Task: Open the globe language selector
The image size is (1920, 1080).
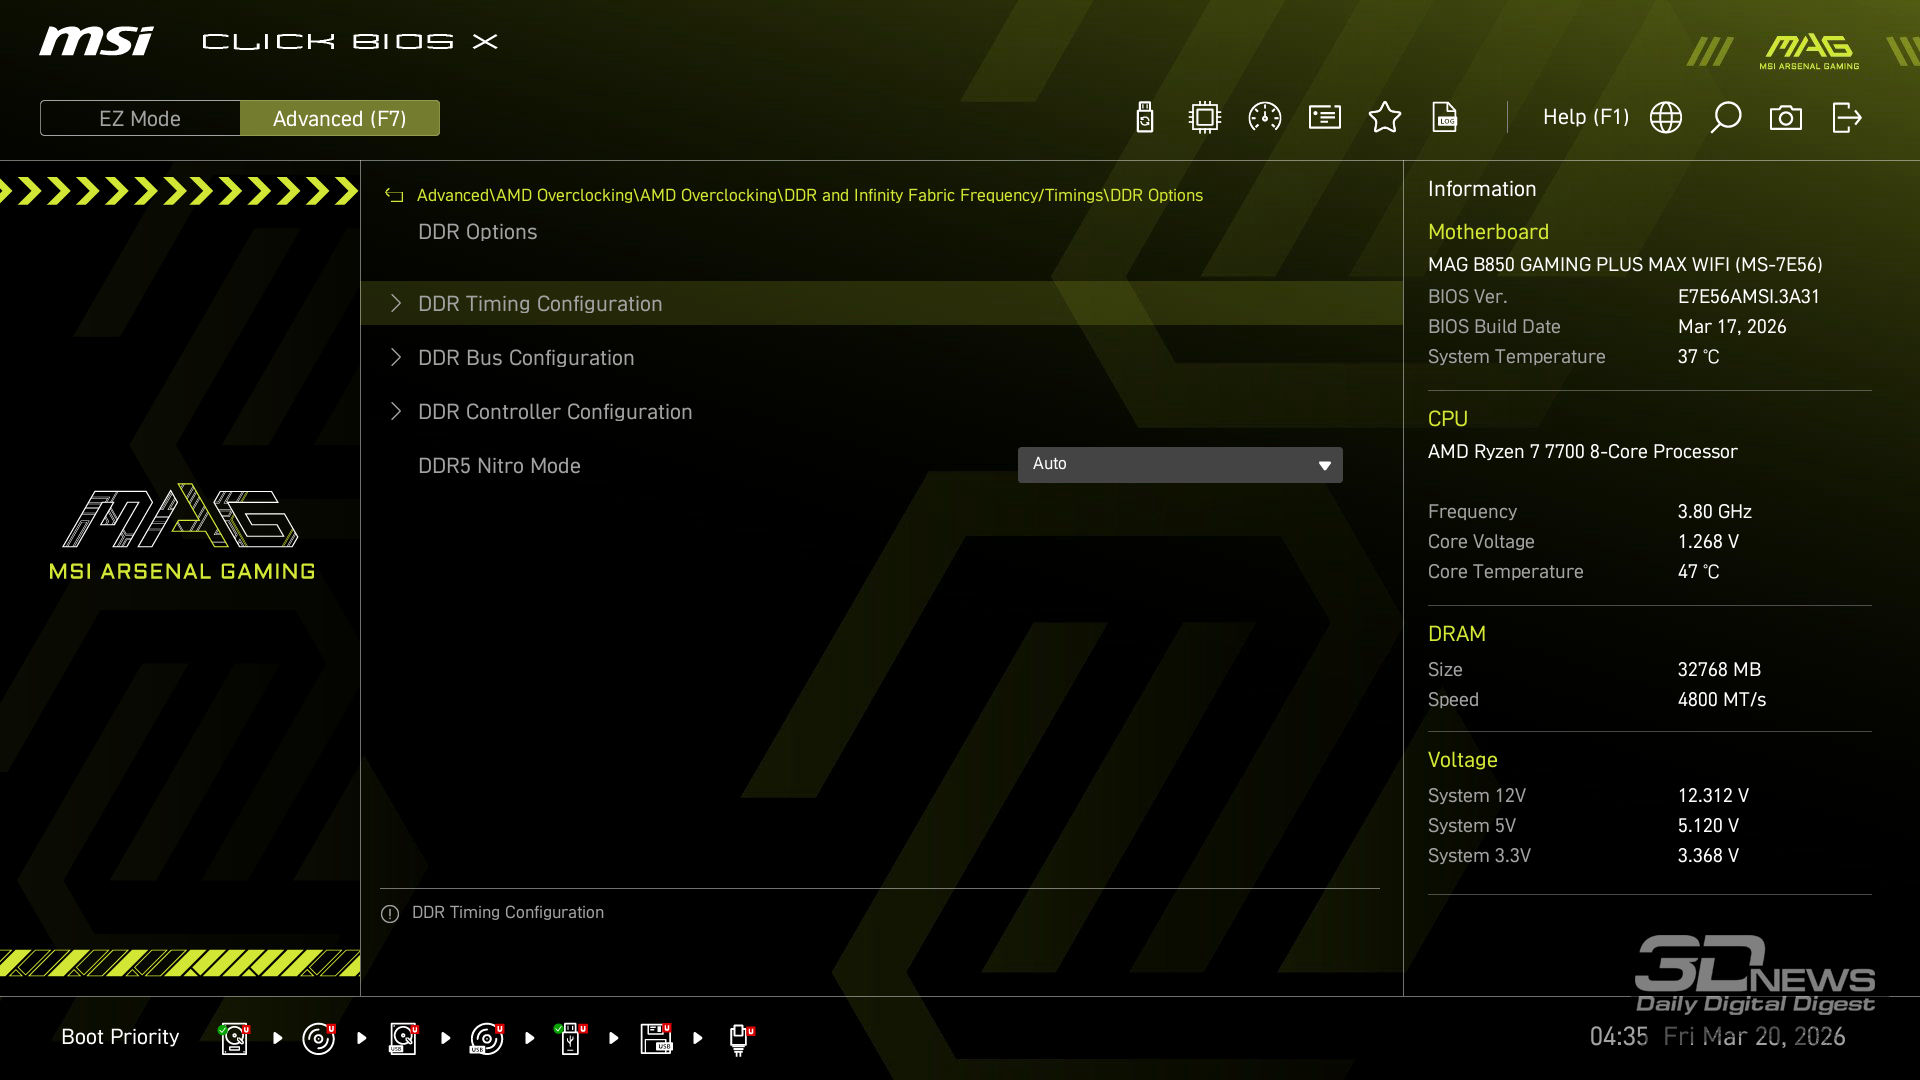Action: [x=1666, y=118]
